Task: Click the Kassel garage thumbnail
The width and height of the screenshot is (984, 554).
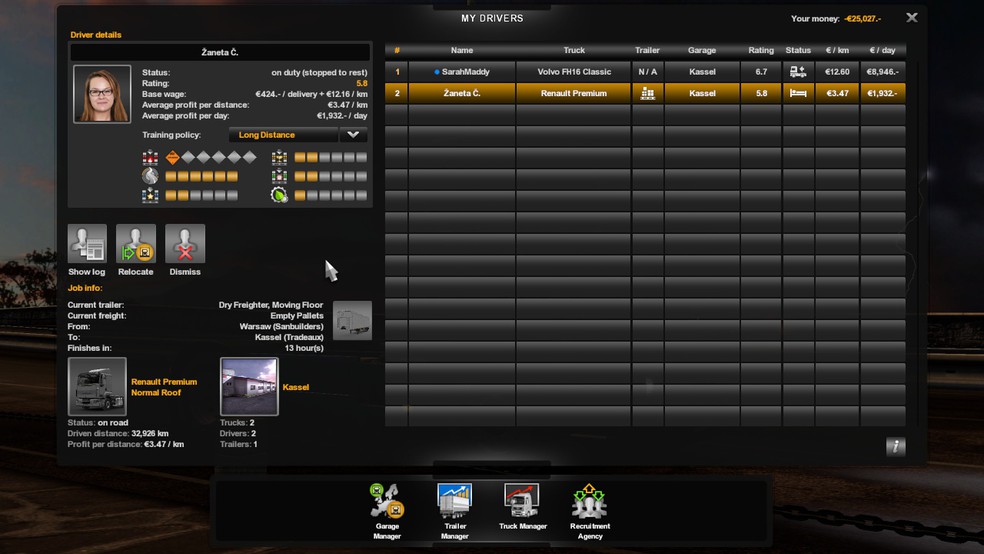Action: point(249,386)
